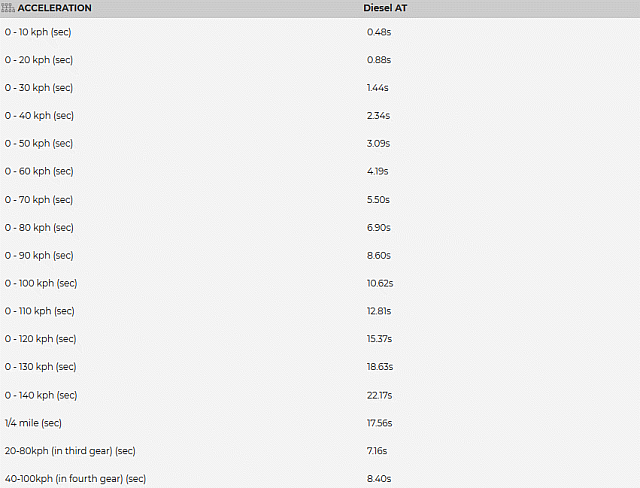Click the 0 - 40 kph row label
Viewport: 640px width, 488px height.
pyautogui.click(x=38, y=116)
